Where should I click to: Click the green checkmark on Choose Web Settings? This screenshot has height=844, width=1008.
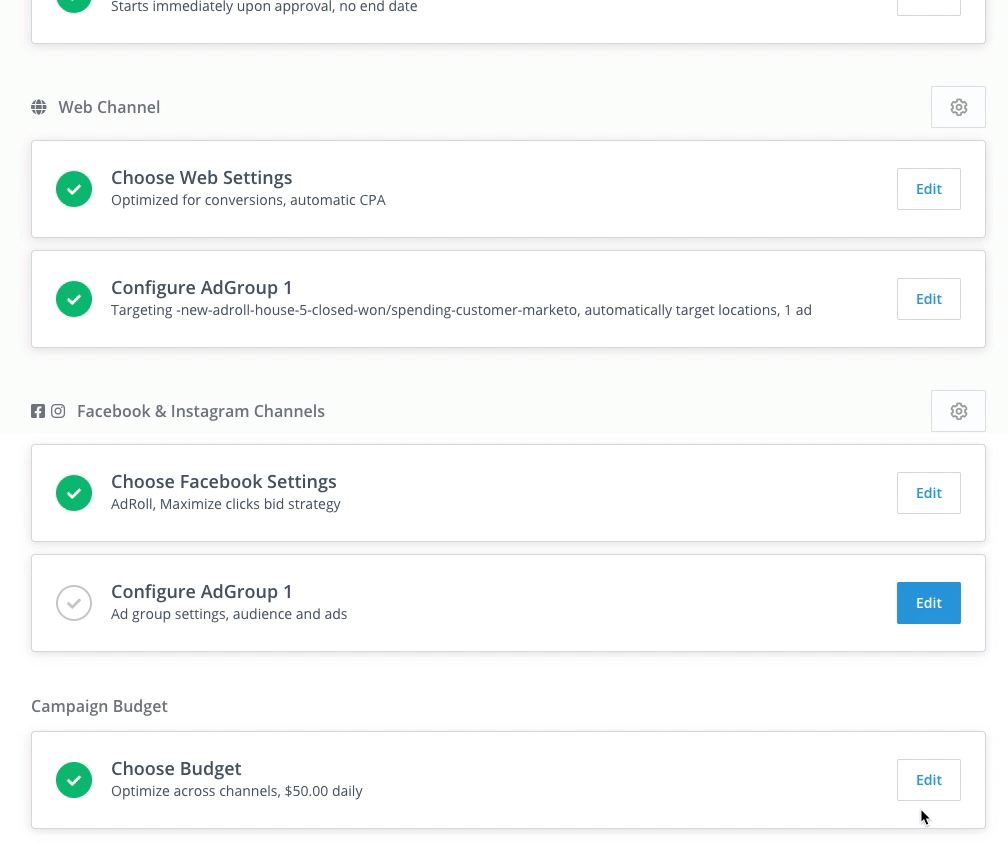coord(74,189)
